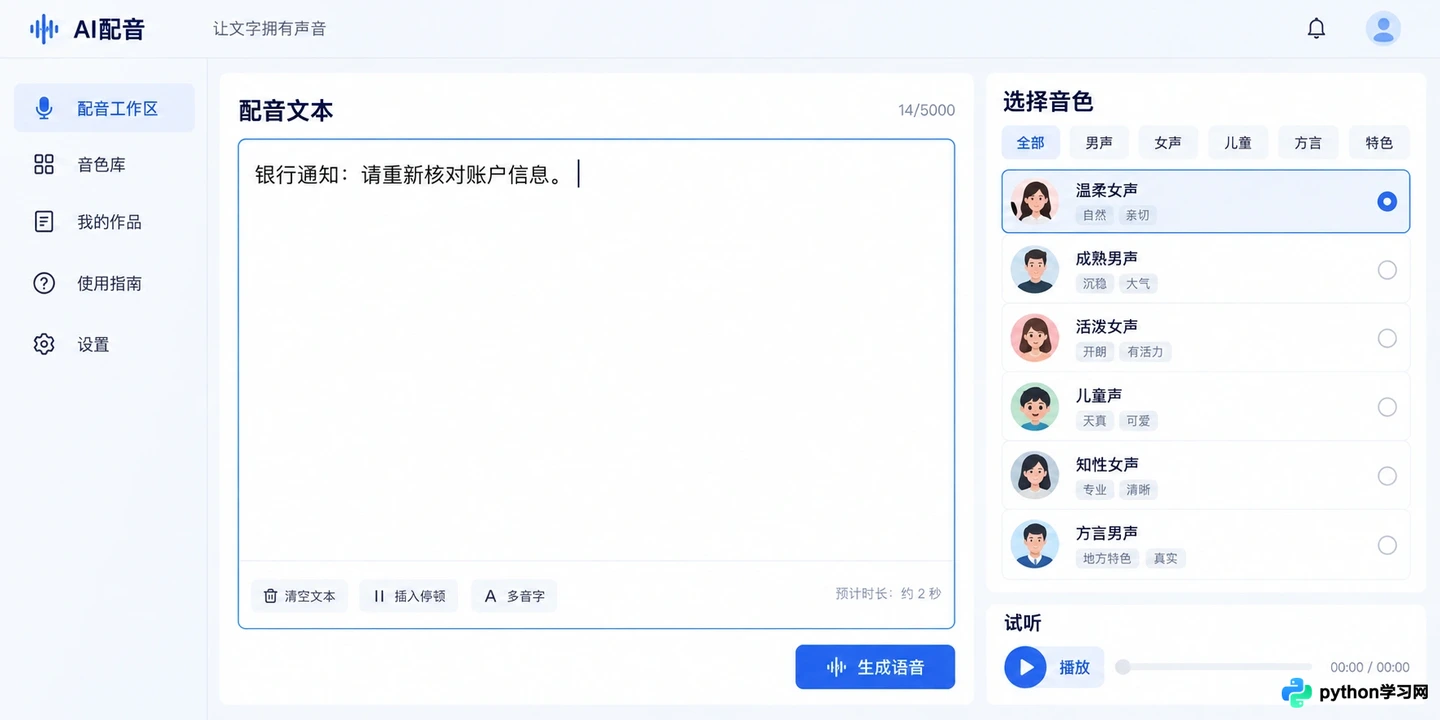Click the 清空文本 button
This screenshot has height=720, width=1440.
coord(299,596)
